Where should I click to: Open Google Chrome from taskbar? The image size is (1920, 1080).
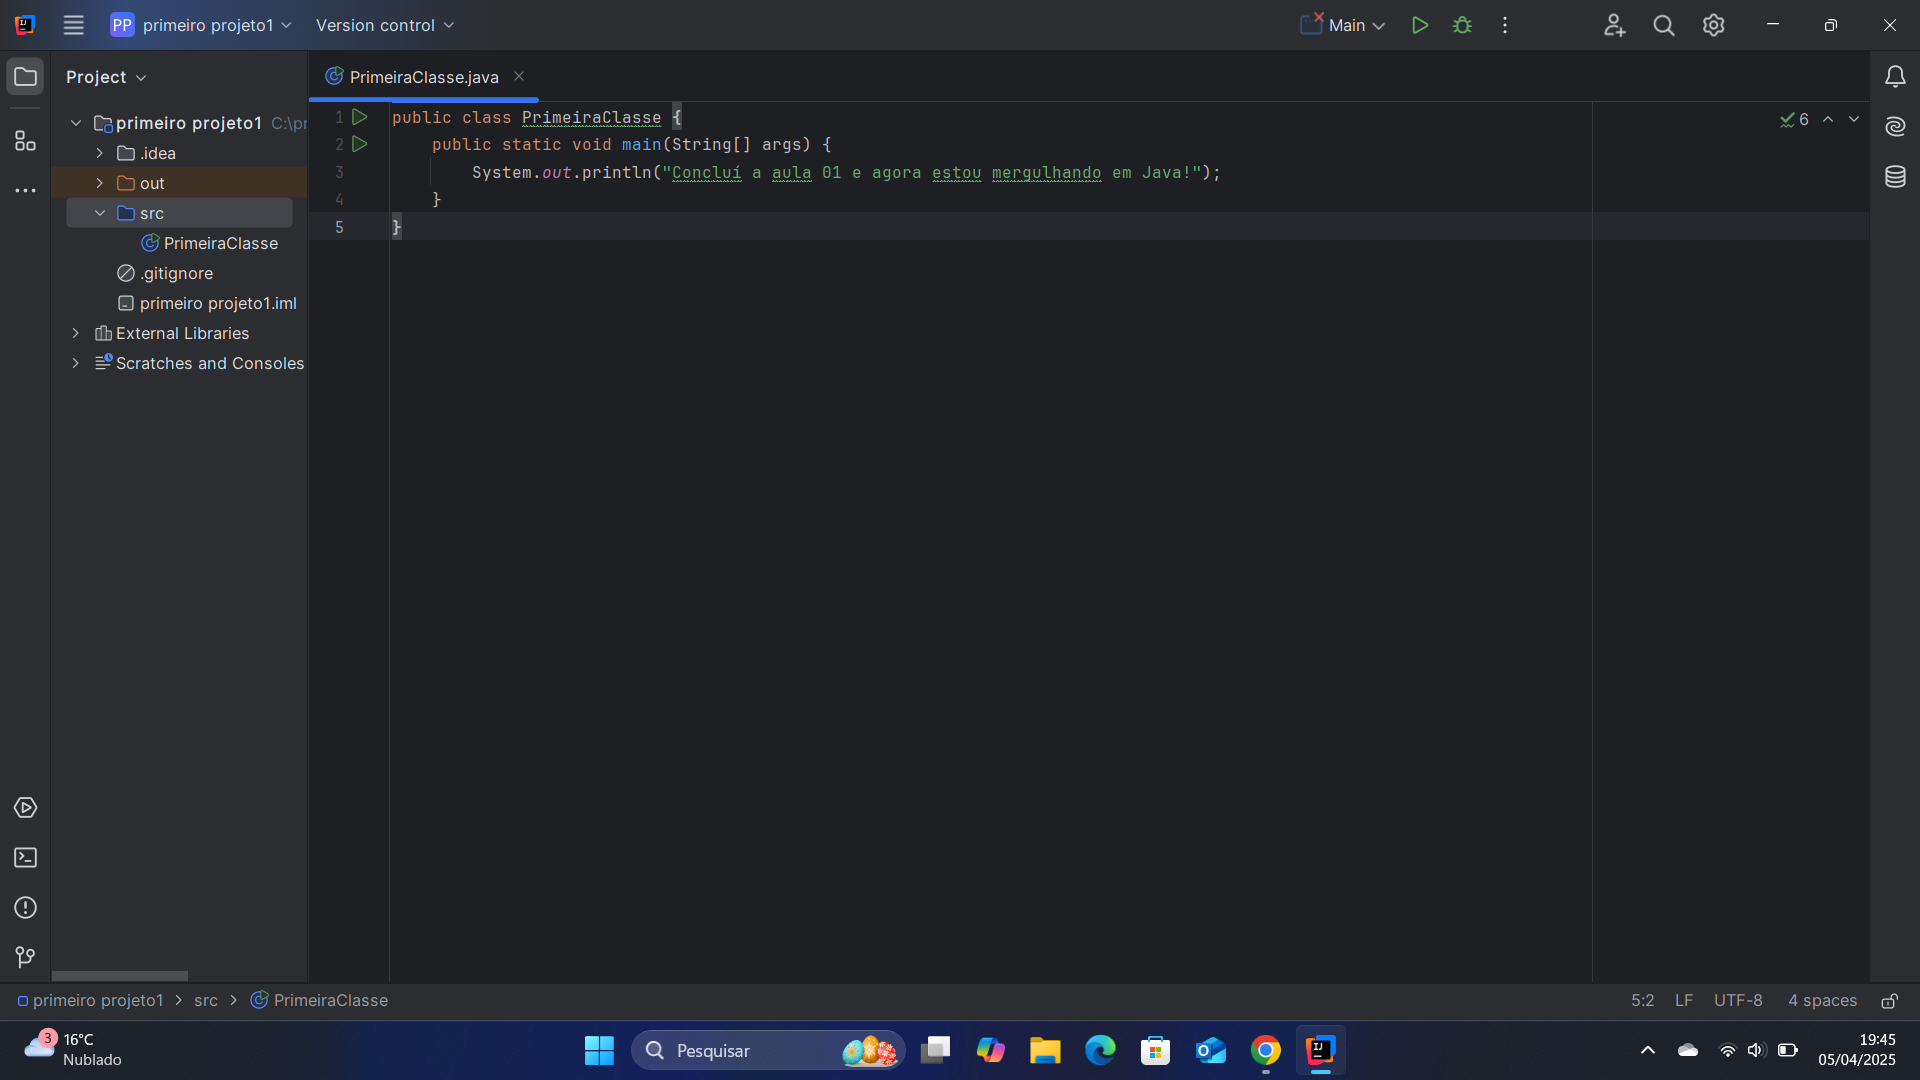[x=1266, y=1051]
